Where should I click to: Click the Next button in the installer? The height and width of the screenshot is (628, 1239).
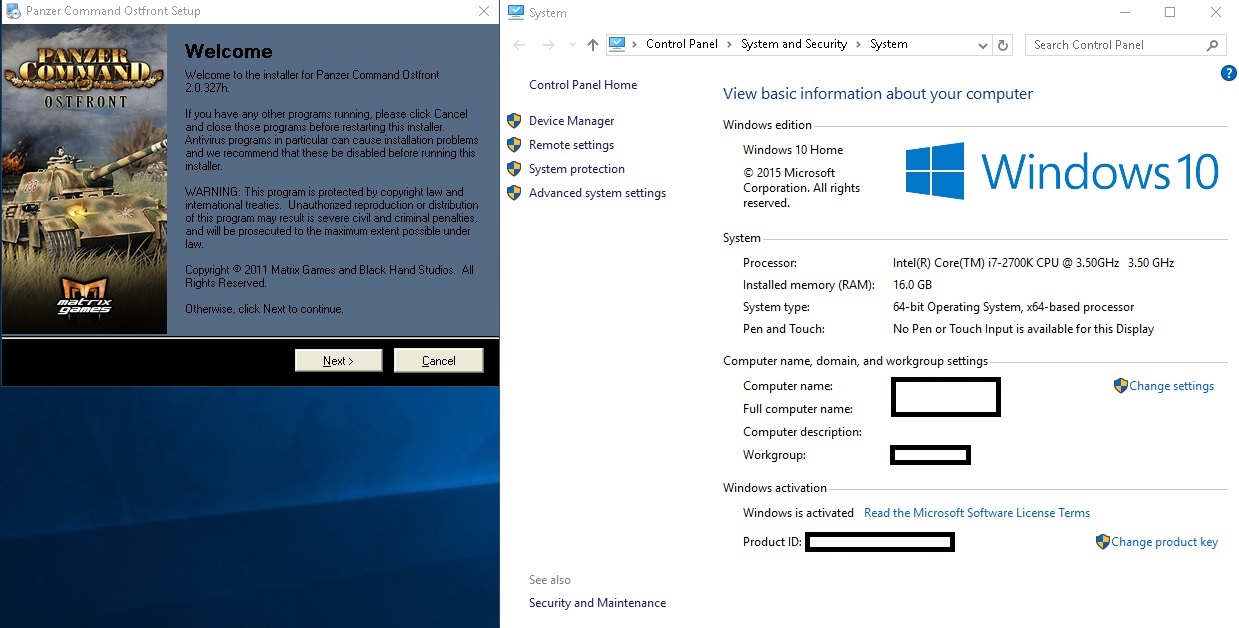pos(338,361)
